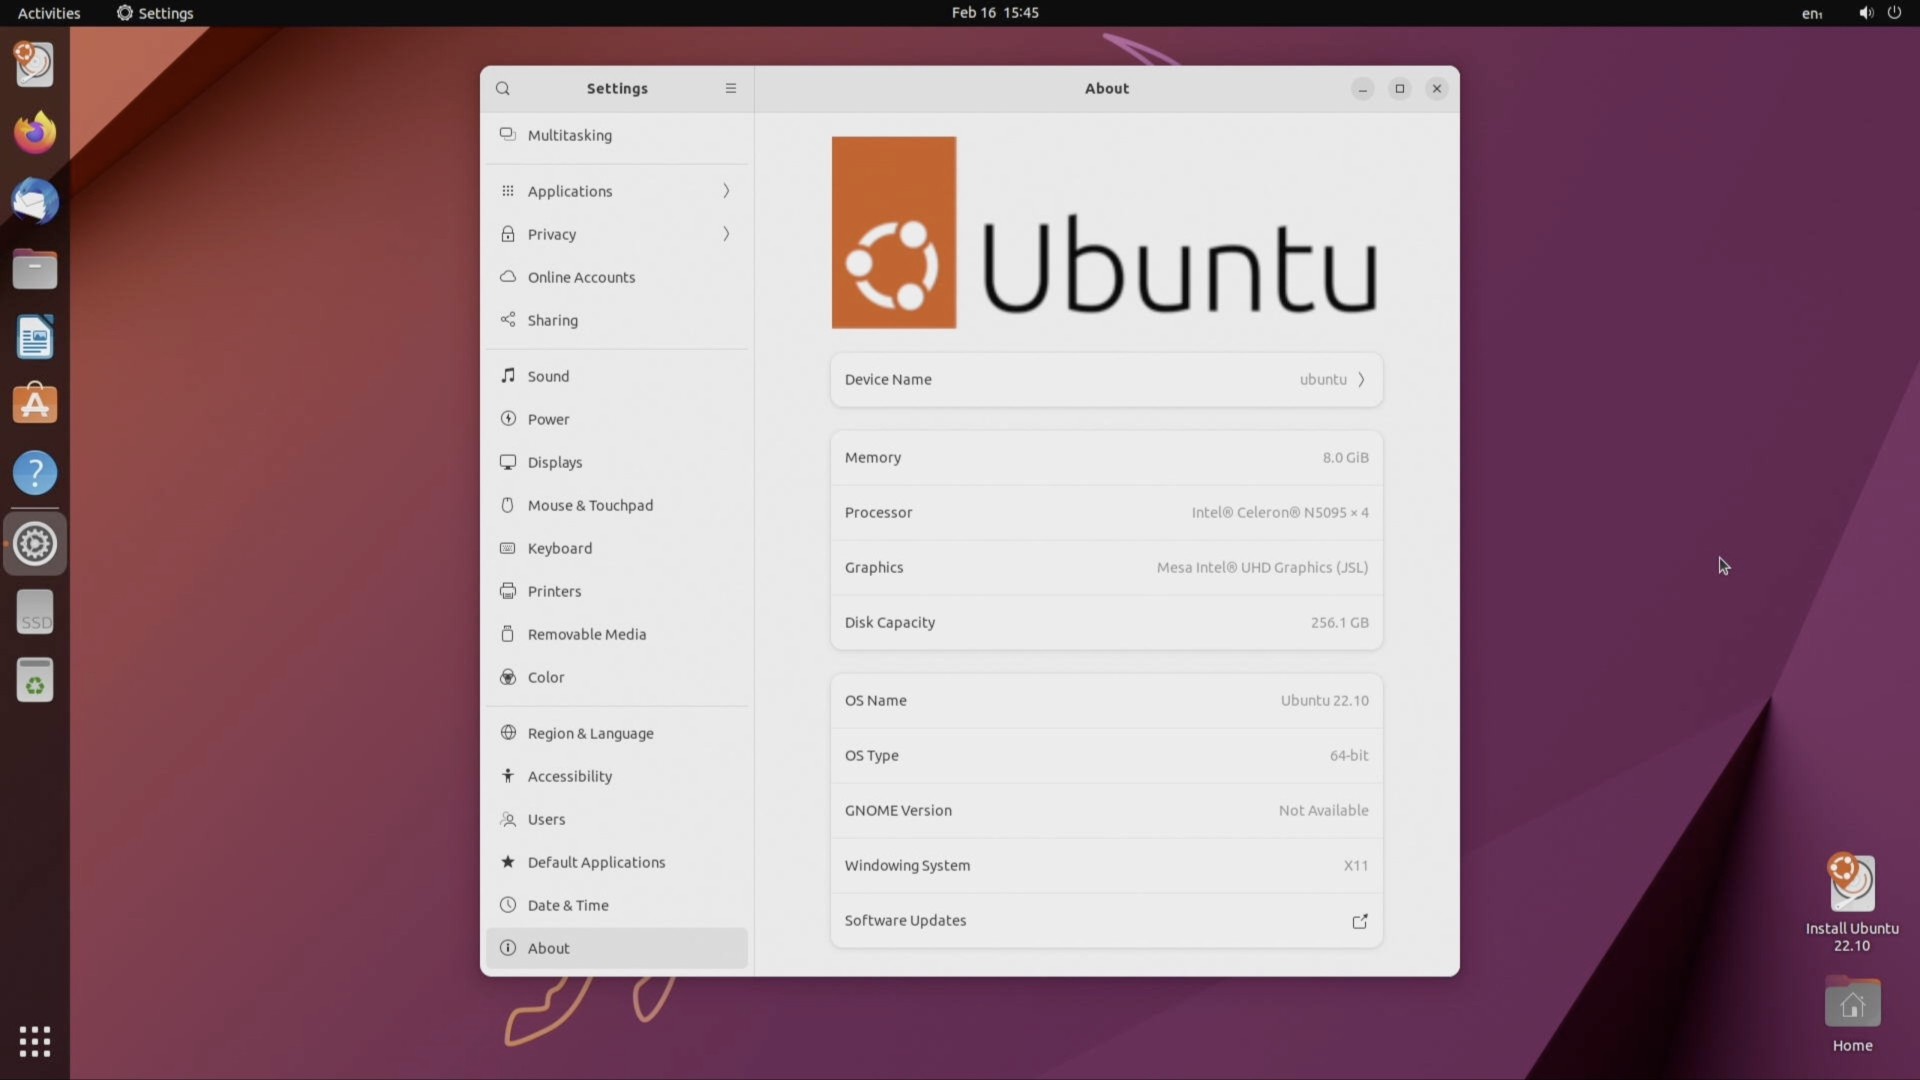Open Install Ubuntu 22.10 desktop icon
The height and width of the screenshot is (1080, 1920).
1852,902
